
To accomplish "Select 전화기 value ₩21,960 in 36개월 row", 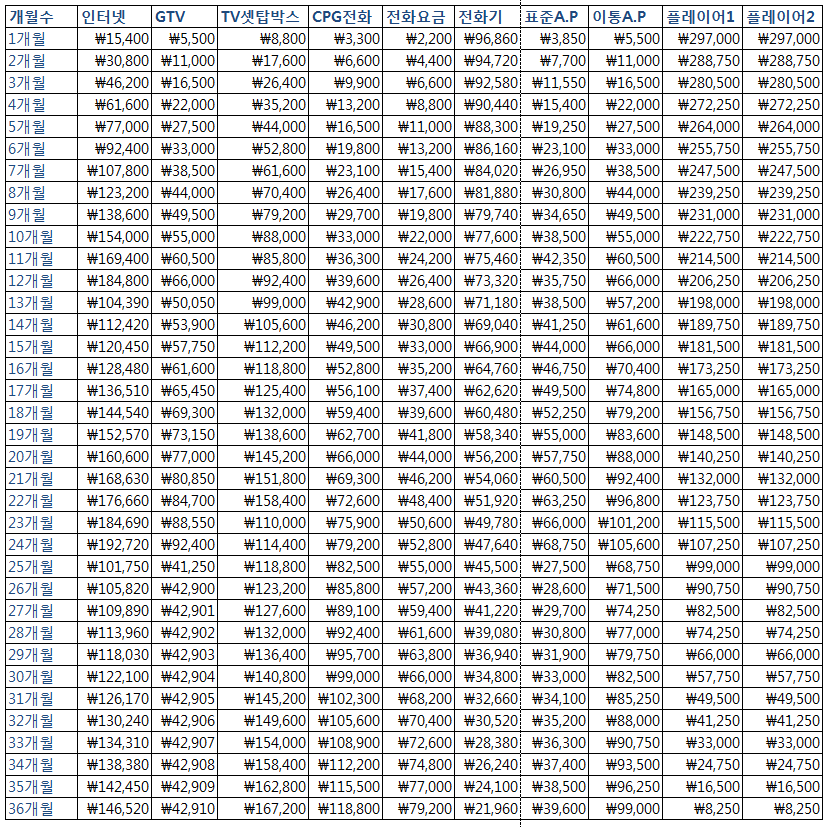I will 487,809.
